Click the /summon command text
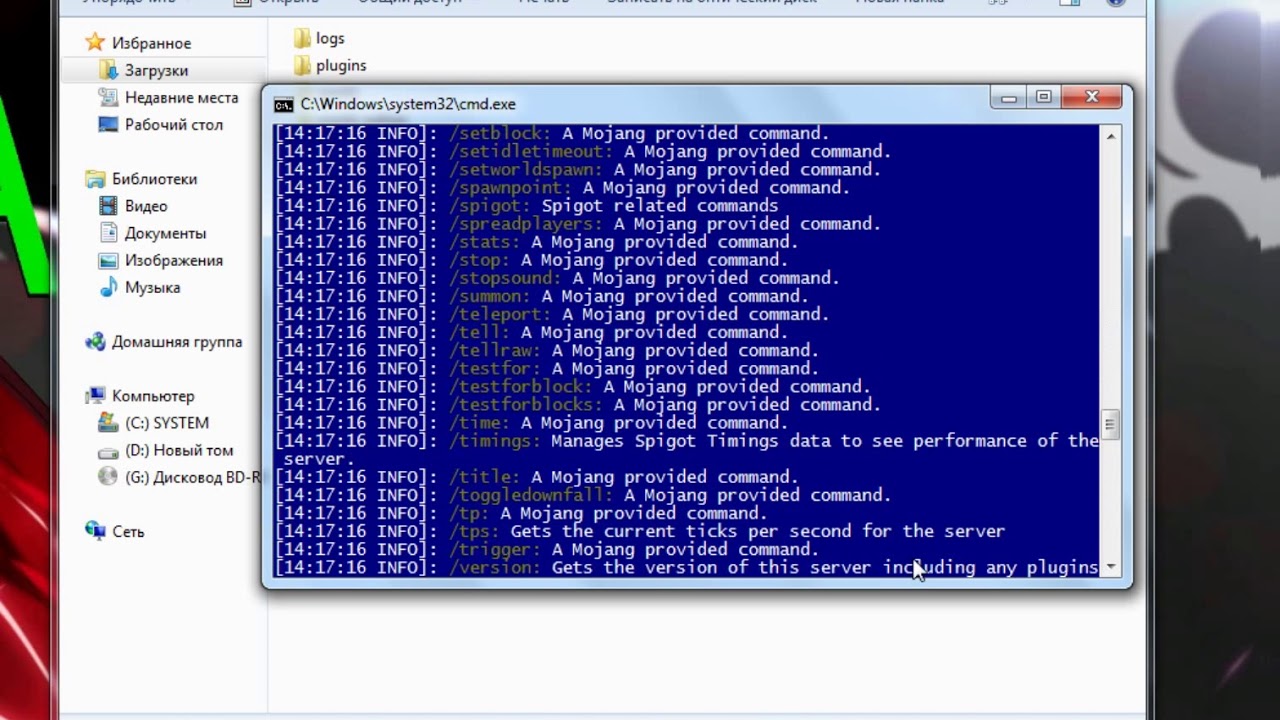Screen dimensions: 1280x720 [x=490, y=295]
